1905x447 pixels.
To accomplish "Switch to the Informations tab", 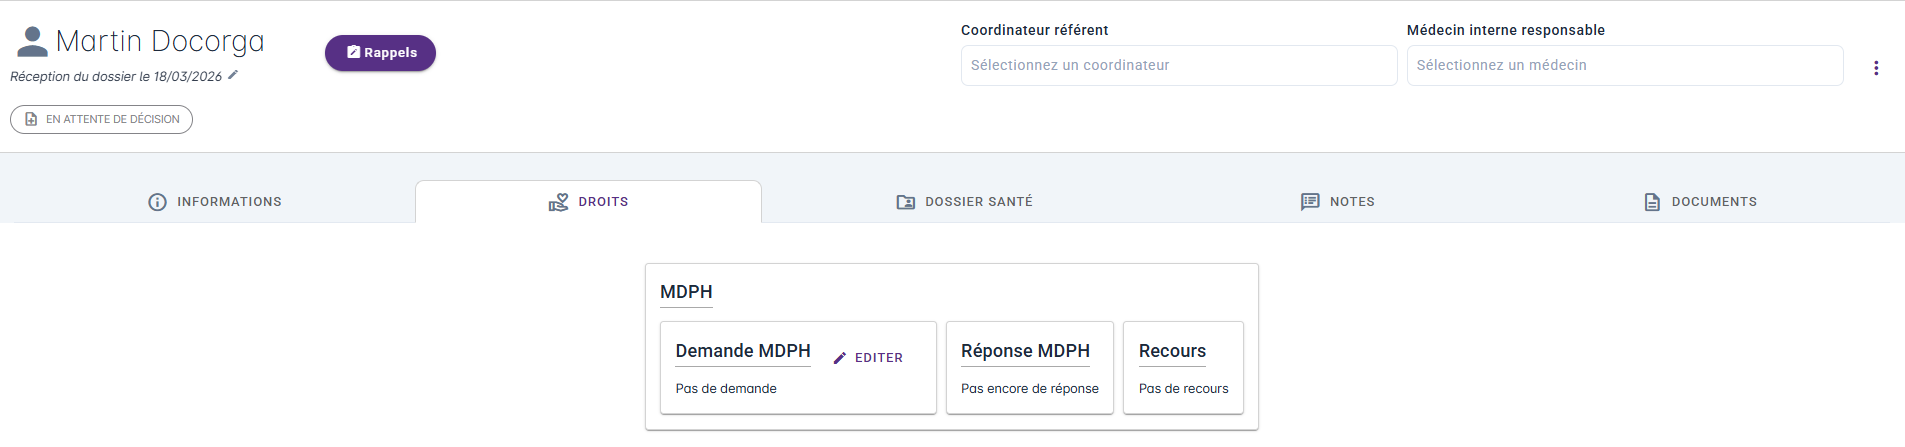I will 229,202.
